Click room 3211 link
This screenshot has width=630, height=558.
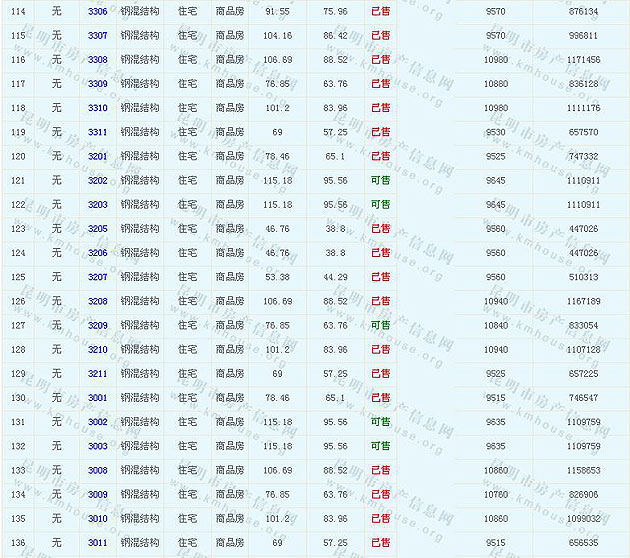click(x=97, y=373)
